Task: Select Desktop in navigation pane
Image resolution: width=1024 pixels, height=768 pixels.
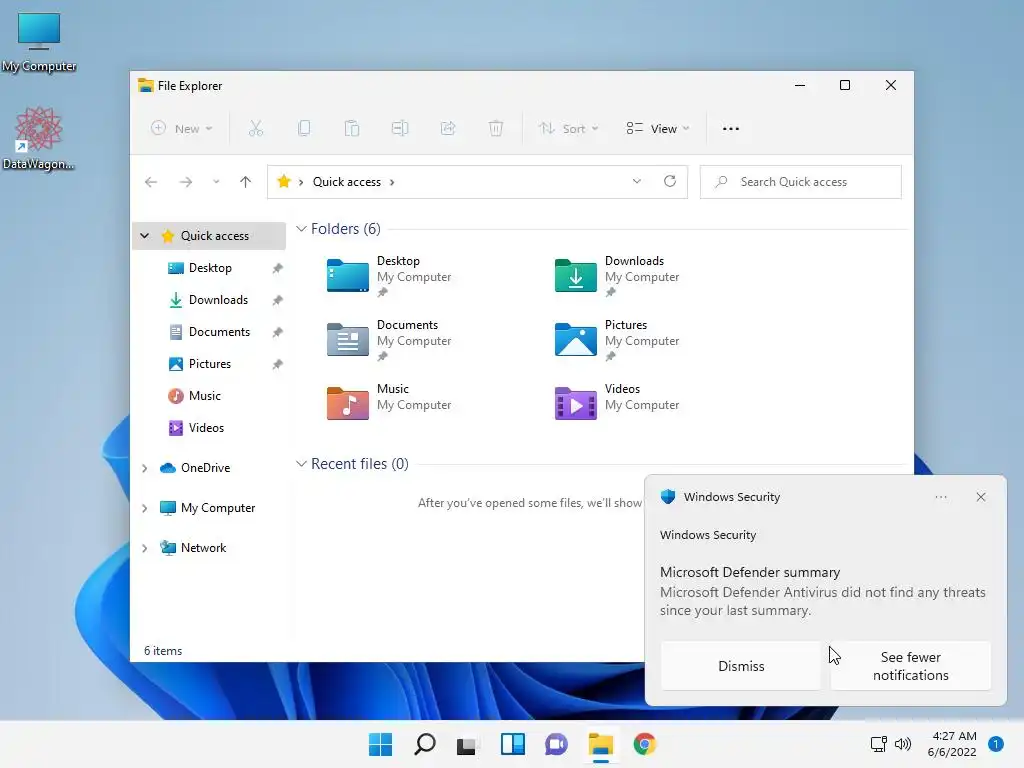Action: pyautogui.click(x=210, y=268)
